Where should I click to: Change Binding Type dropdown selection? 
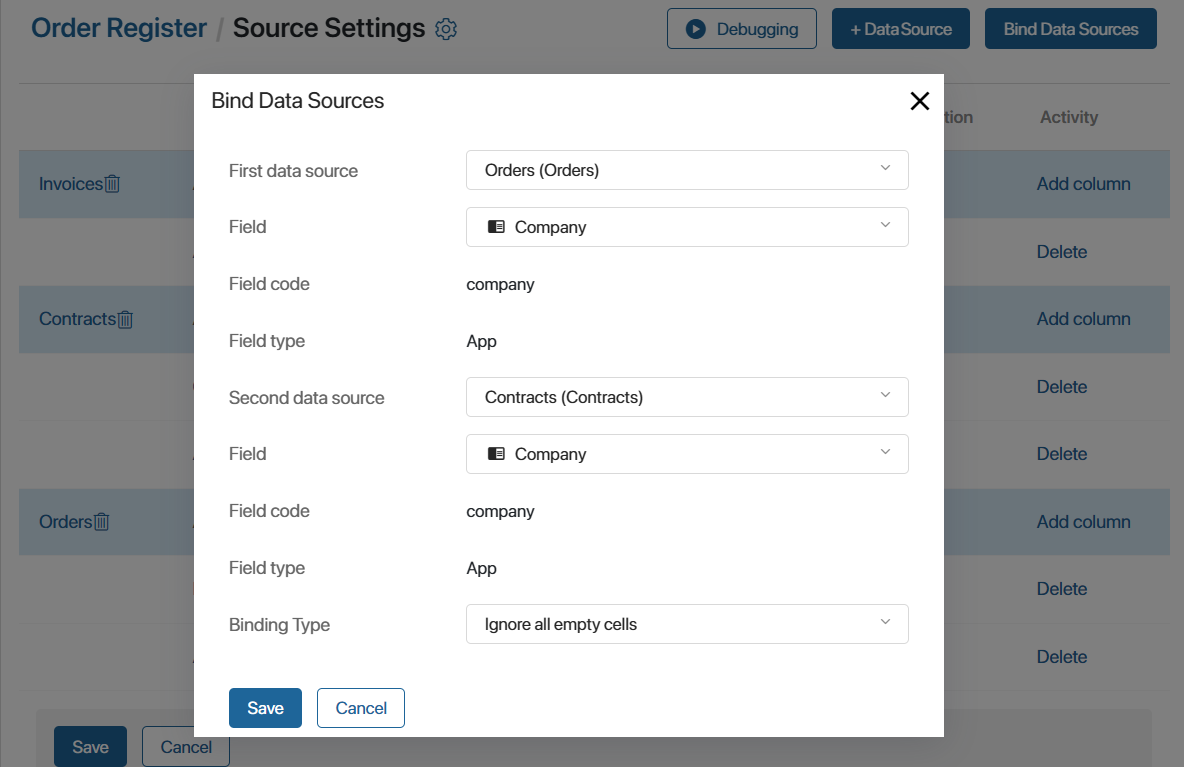click(687, 624)
